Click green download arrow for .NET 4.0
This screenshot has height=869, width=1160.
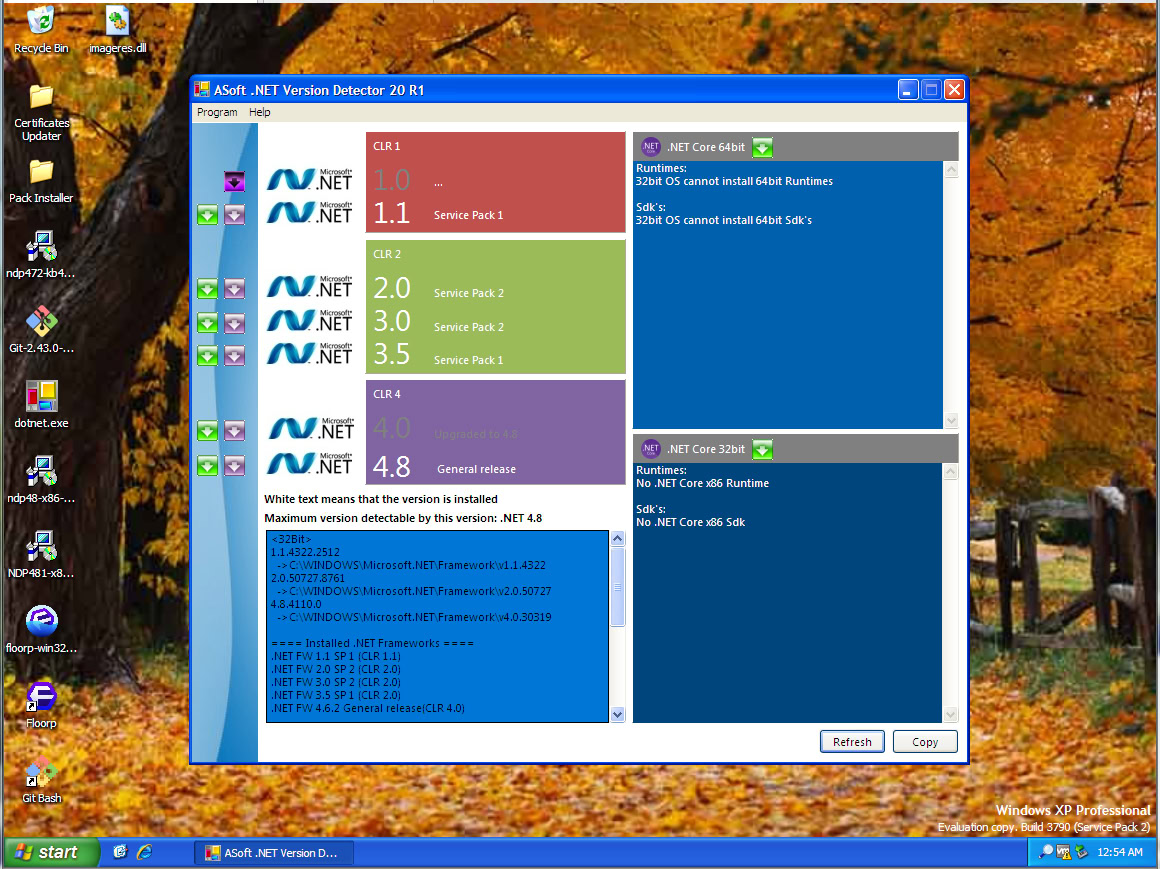click(208, 430)
